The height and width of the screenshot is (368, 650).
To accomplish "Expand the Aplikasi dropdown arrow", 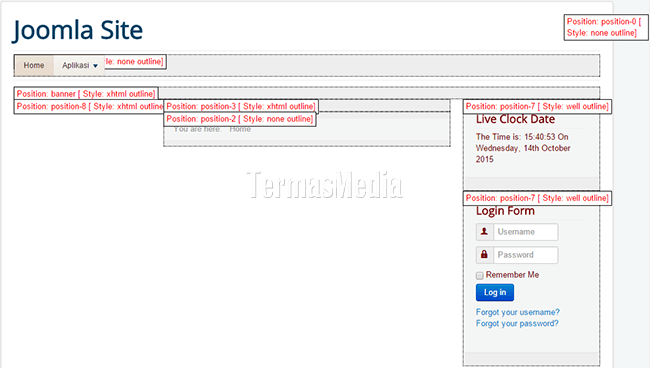I will (x=95, y=66).
